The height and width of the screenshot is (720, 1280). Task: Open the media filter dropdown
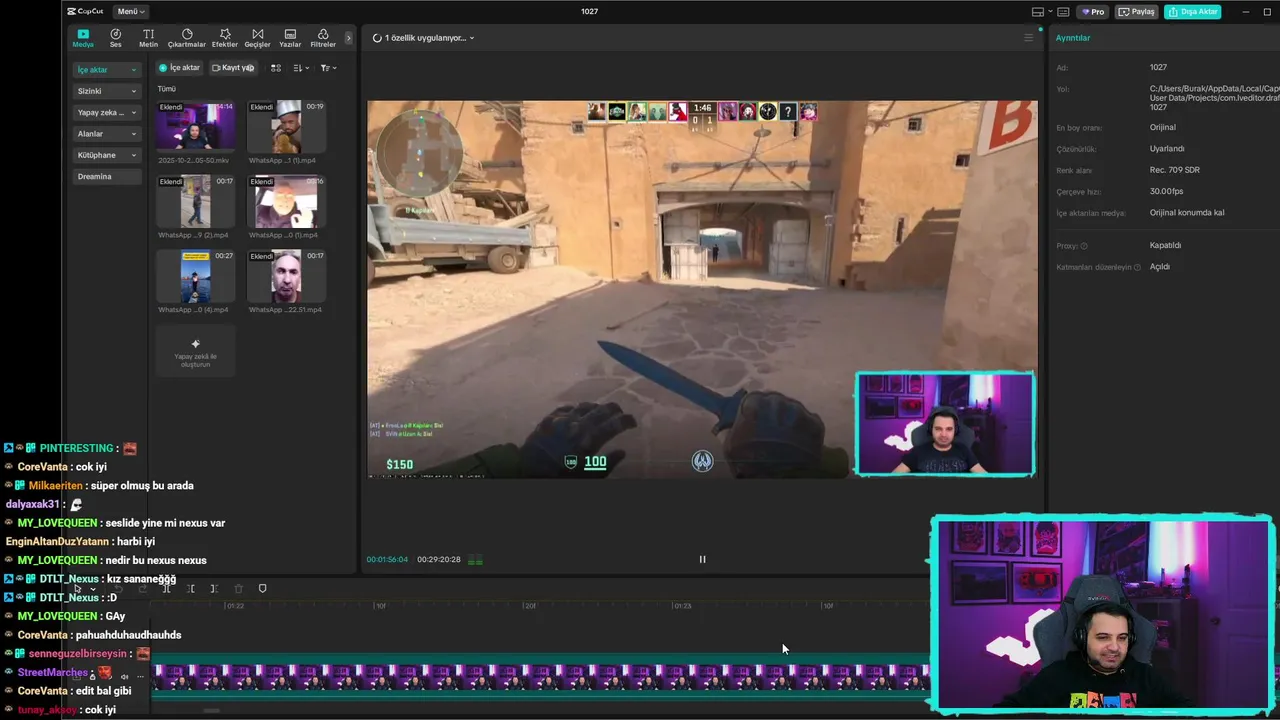(328, 68)
